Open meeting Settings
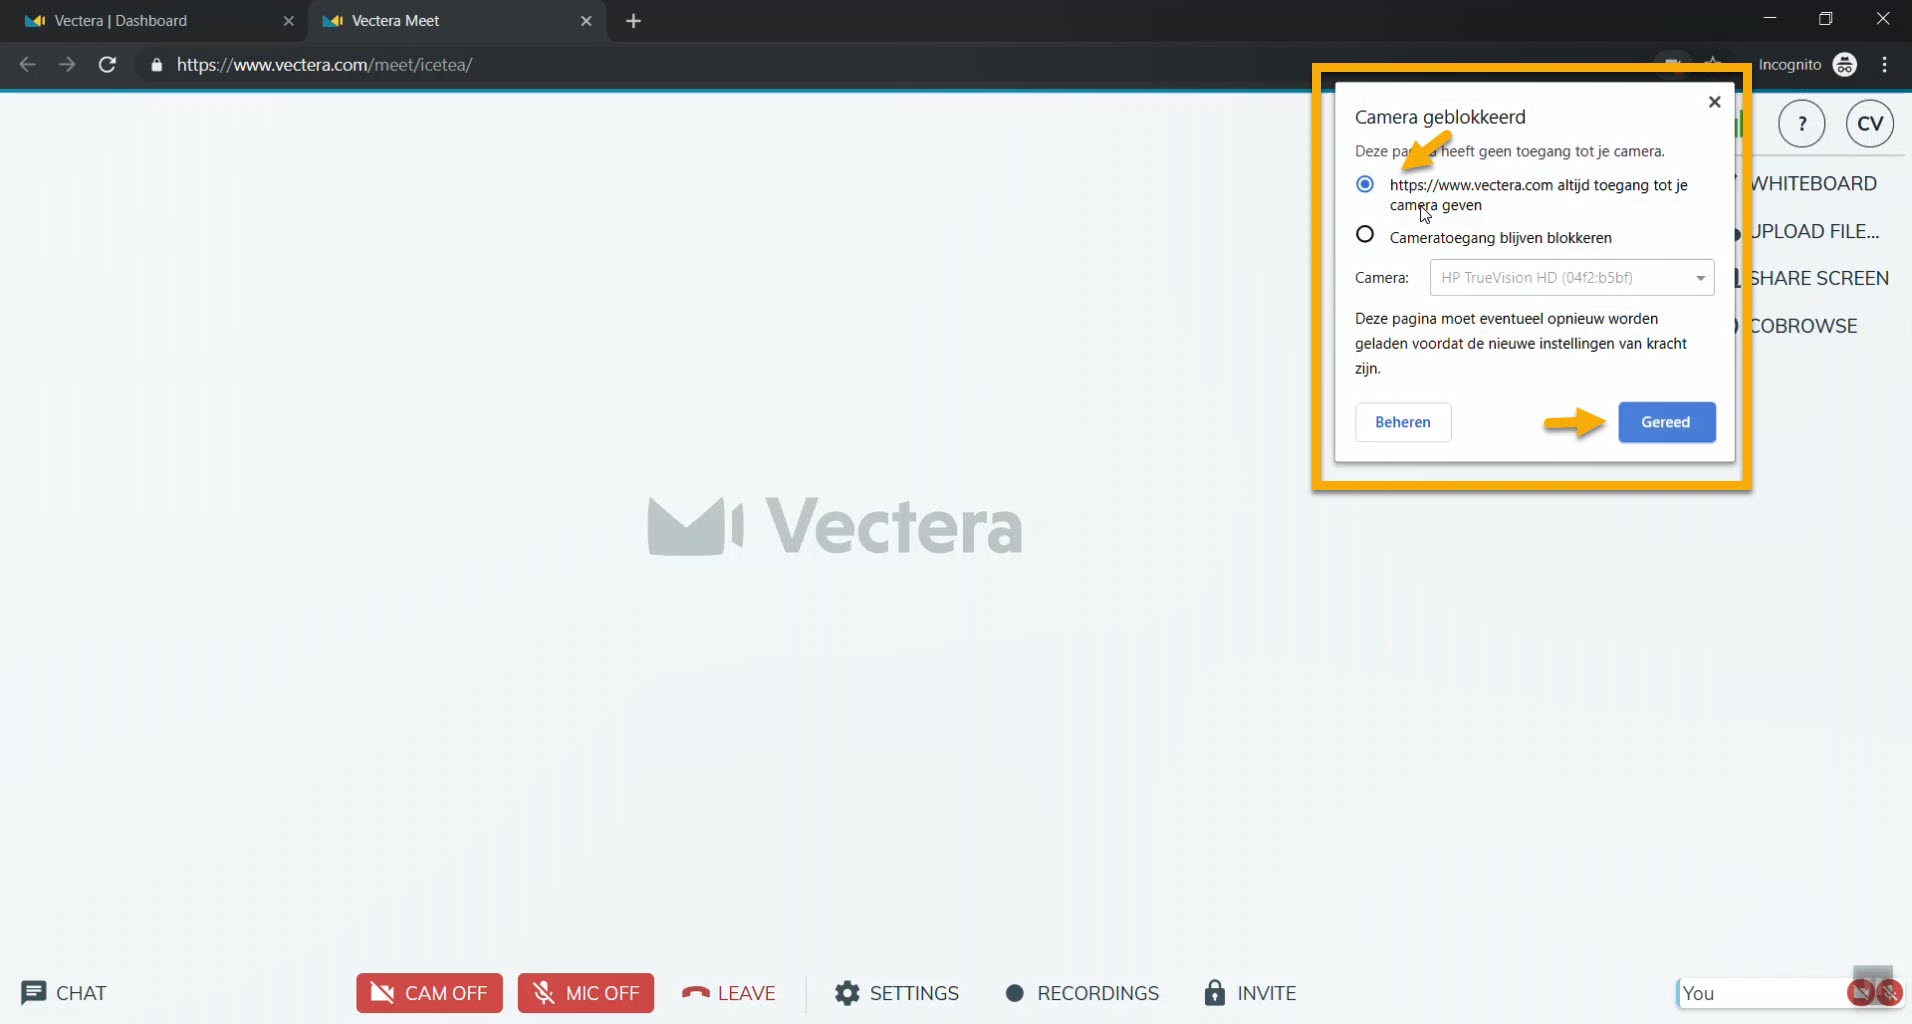The image size is (1912, 1024). 897,993
